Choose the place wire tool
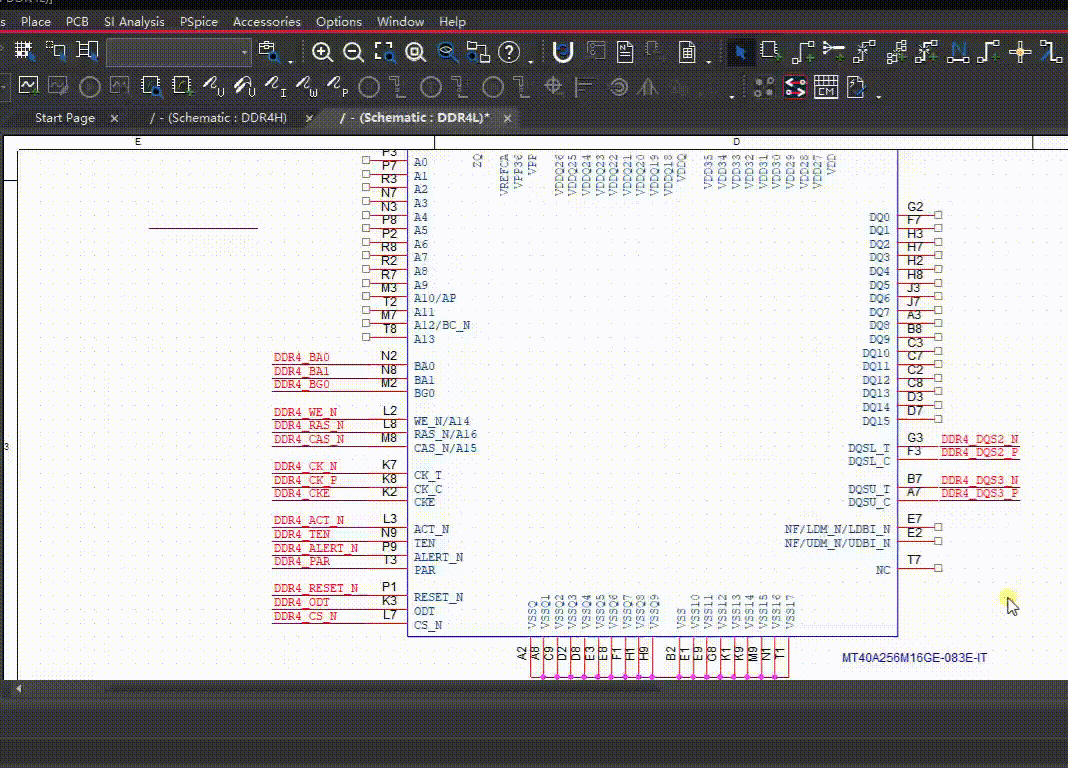This screenshot has height=768, width=1068. coord(802,52)
